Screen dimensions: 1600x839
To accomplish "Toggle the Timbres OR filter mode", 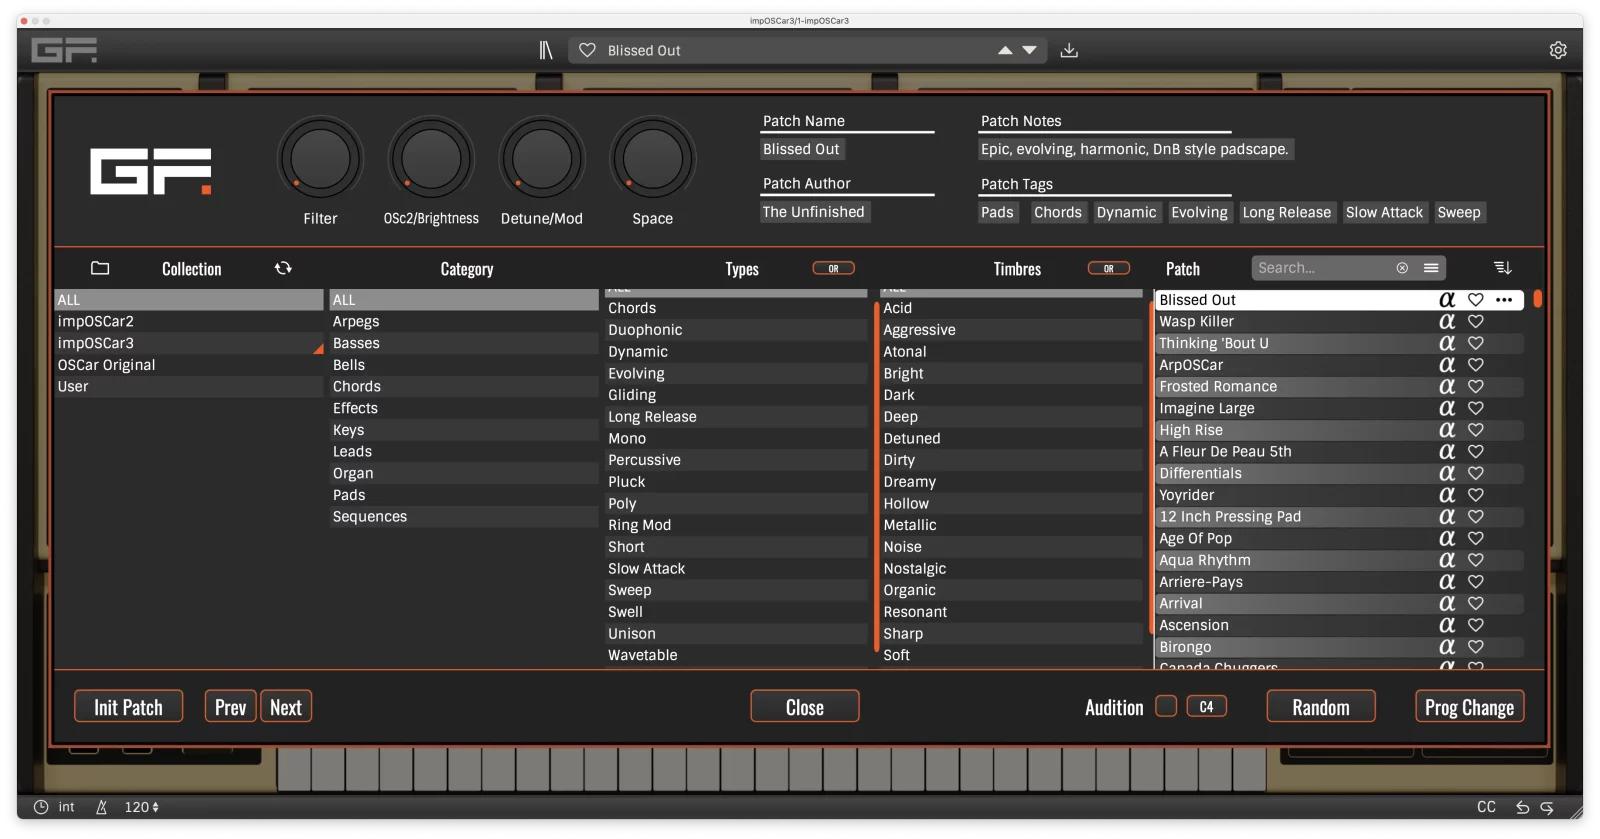I will [x=1108, y=268].
